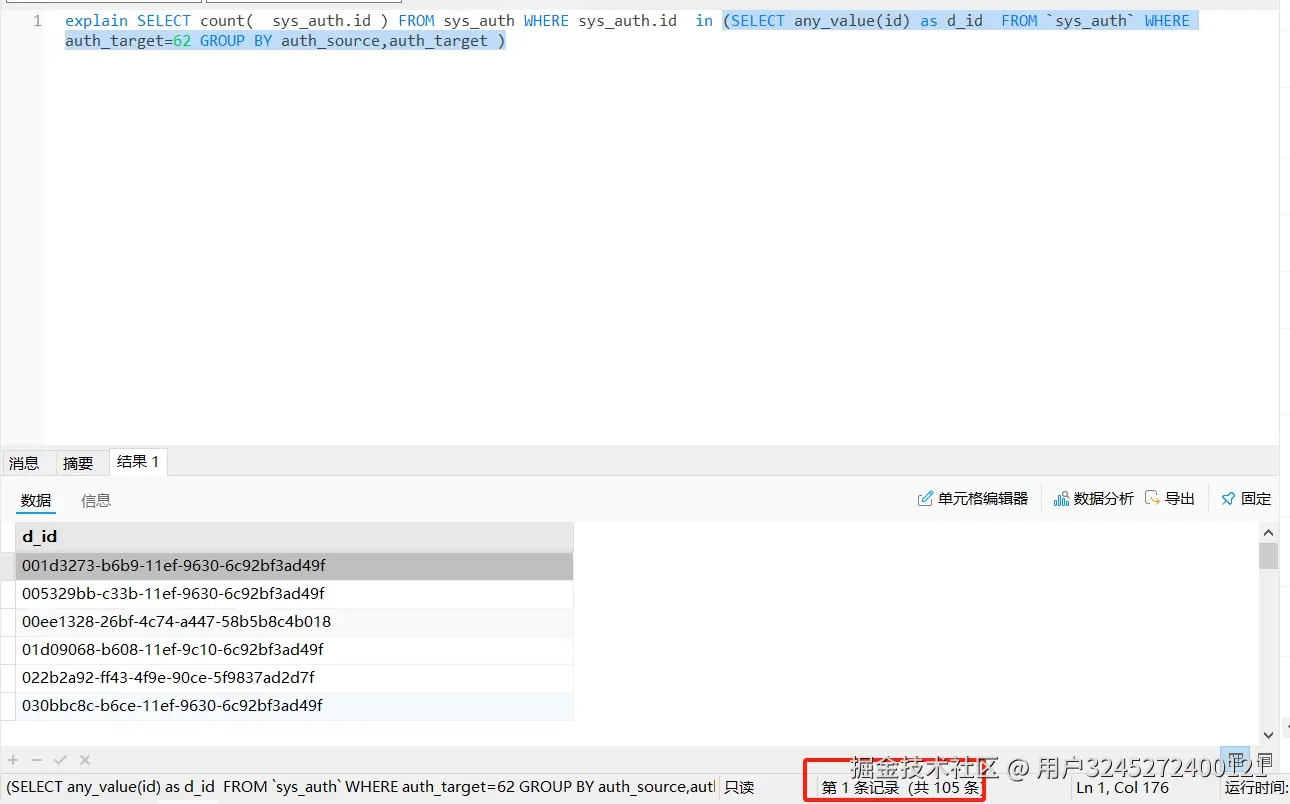This screenshot has height=804, width=1290.
Task: Open the 单元格编辑器 (cell editor)
Action: click(x=973, y=498)
